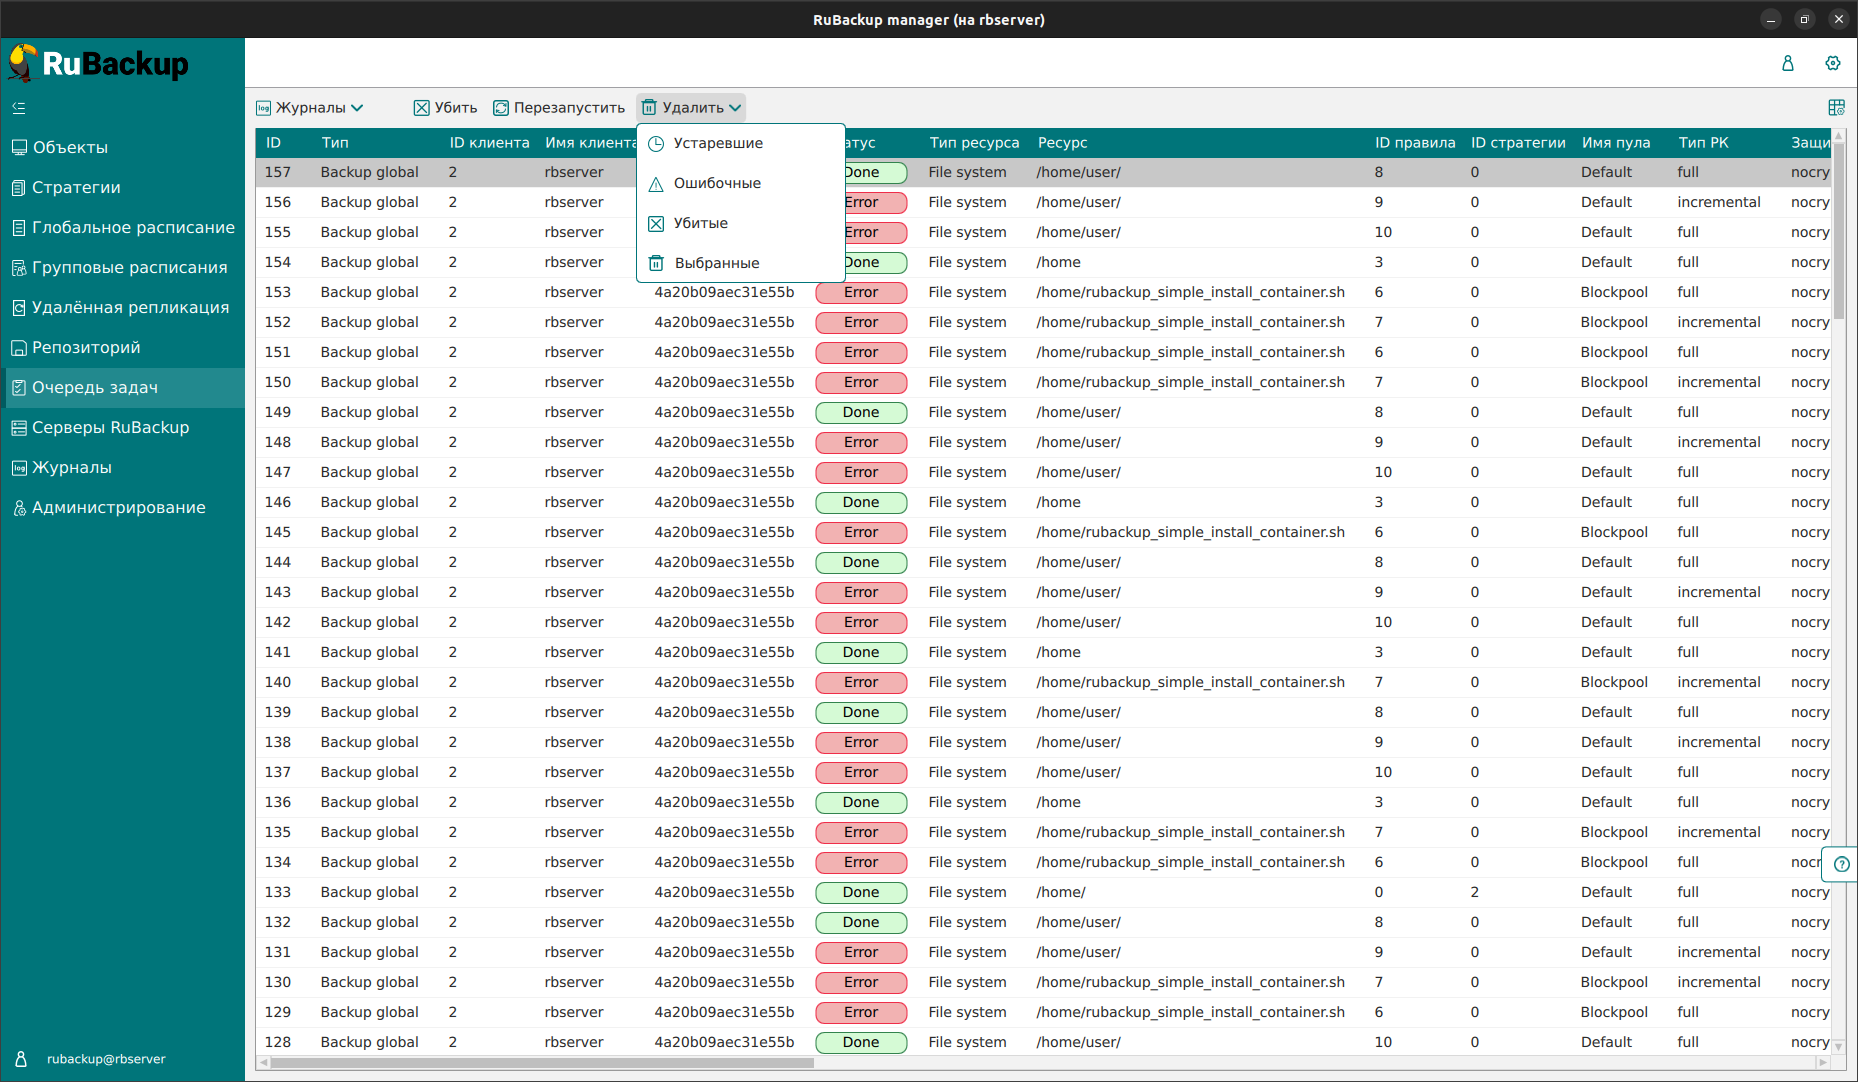Select Устаревшие from delete menu
This screenshot has width=1858, height=1082.
[x=718, y=143]
